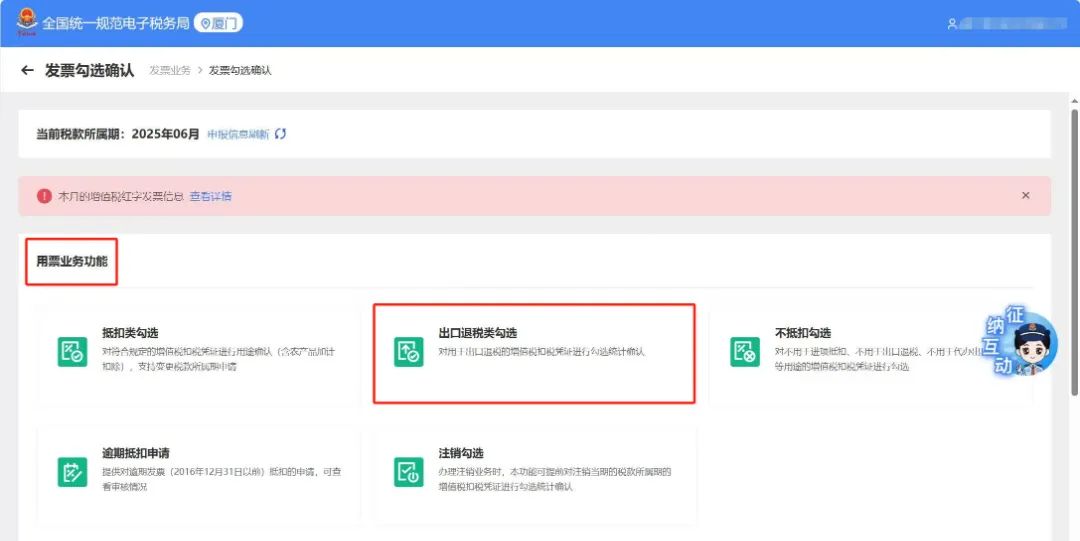The width and height of the screenshot is (1080, 541).
Task: Click the 逾期抵扣申请 description text
Action: [x=222, y=480]
